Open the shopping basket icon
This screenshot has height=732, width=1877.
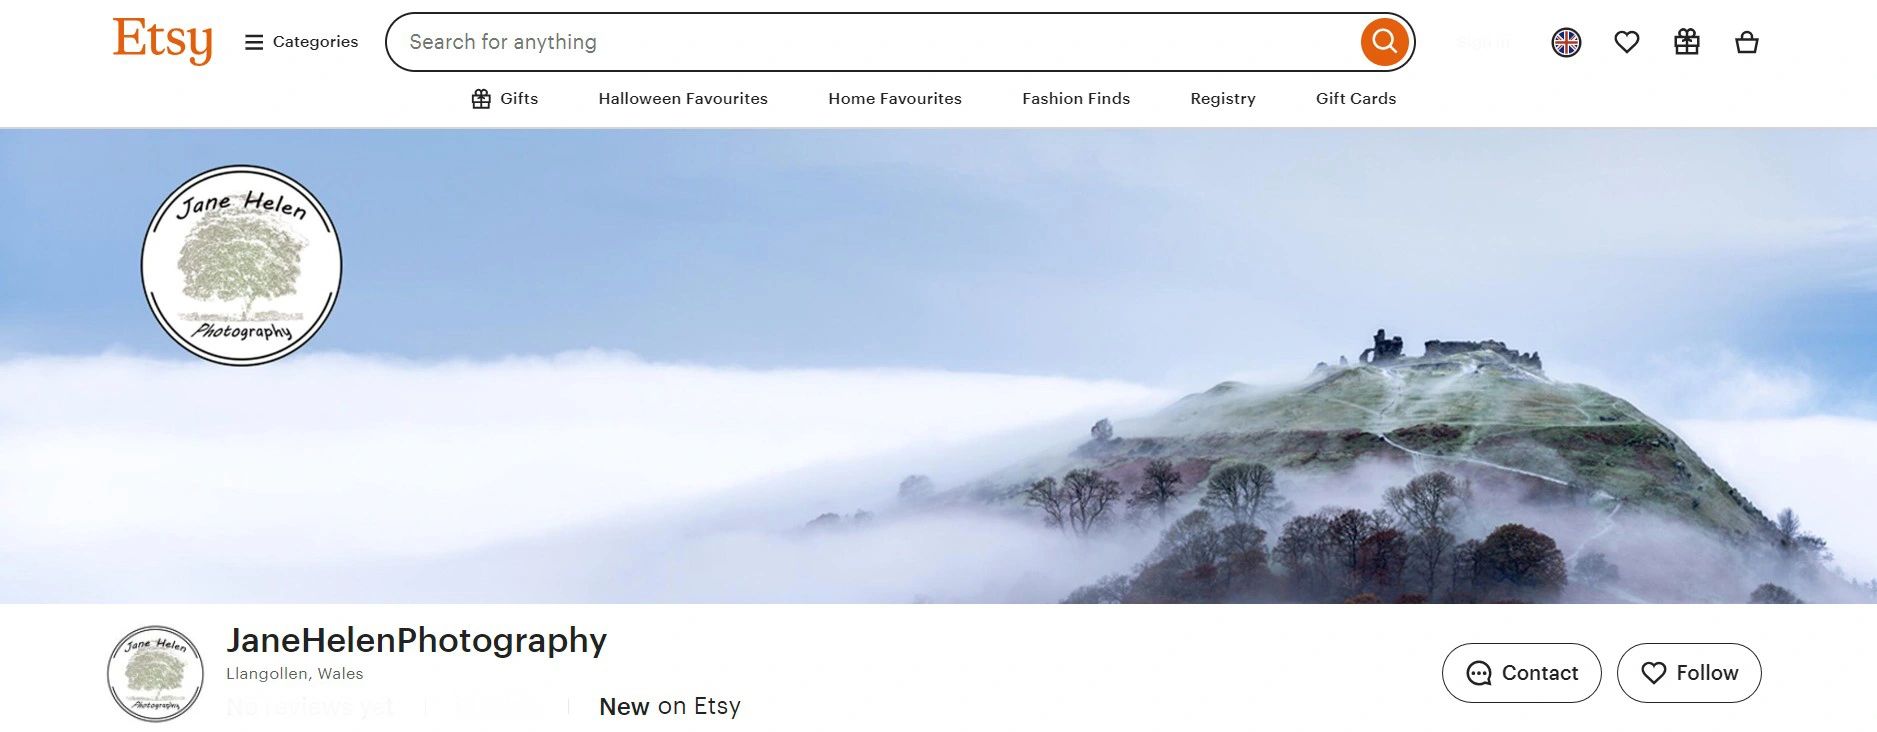1747,42
